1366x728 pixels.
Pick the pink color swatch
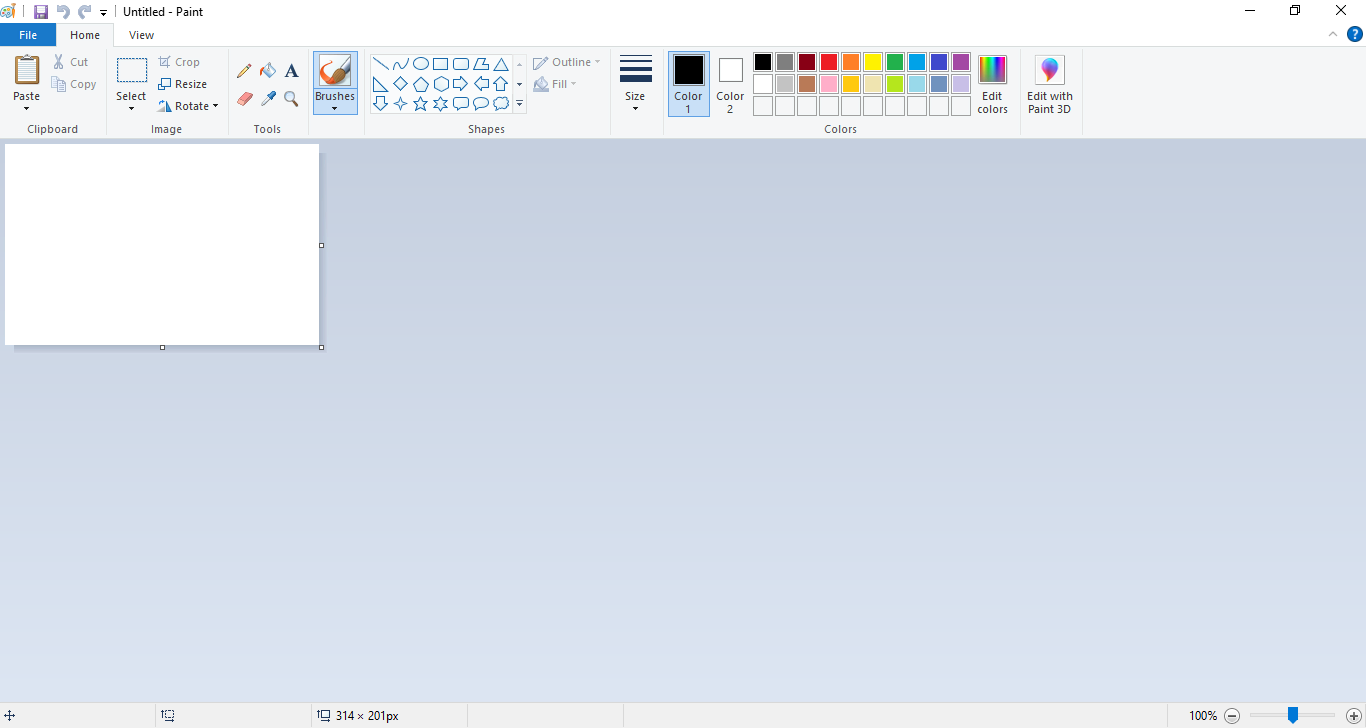pos(829,84)
